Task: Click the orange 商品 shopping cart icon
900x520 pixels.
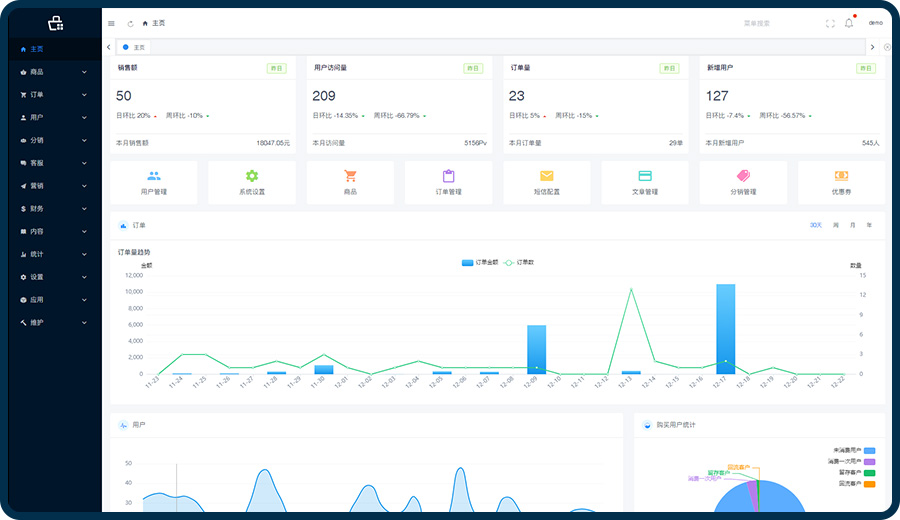Action: coord(350,176)
